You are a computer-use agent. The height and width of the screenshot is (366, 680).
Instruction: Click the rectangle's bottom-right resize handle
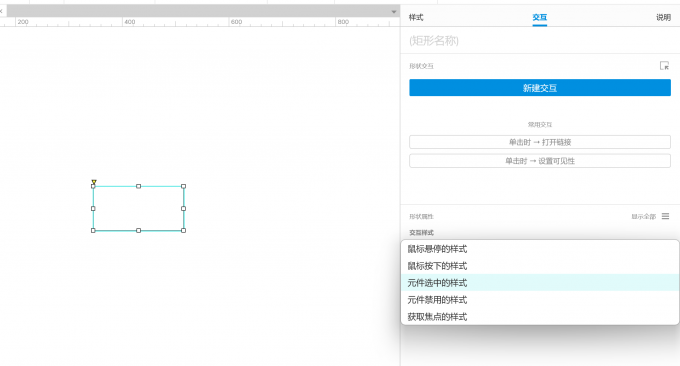click(183, 230)
